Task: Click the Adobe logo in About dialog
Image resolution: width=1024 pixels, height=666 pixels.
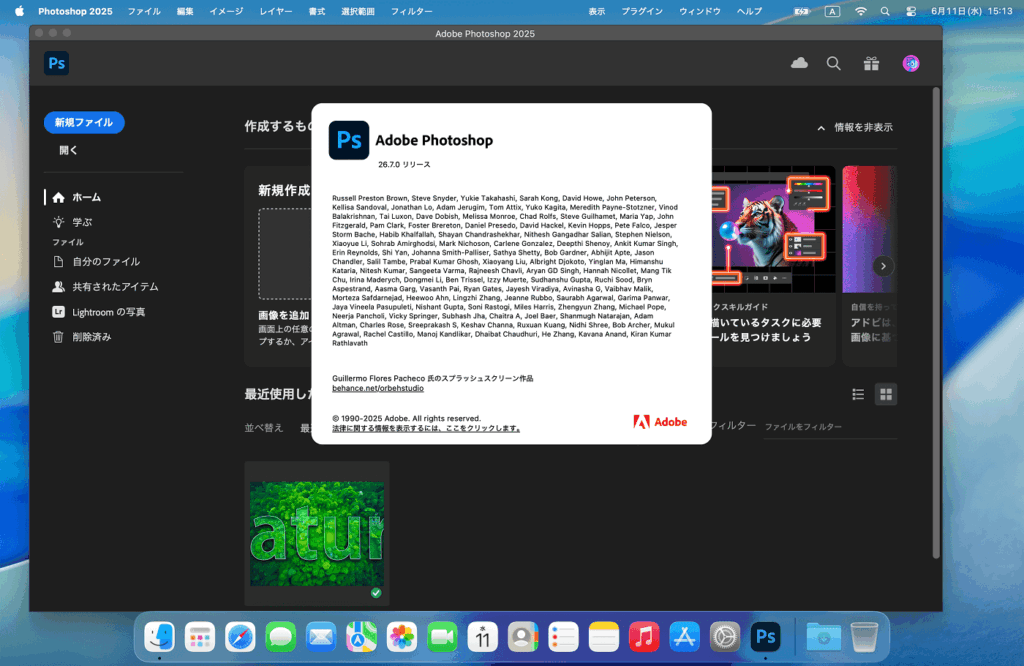Action: coord(660,422)
